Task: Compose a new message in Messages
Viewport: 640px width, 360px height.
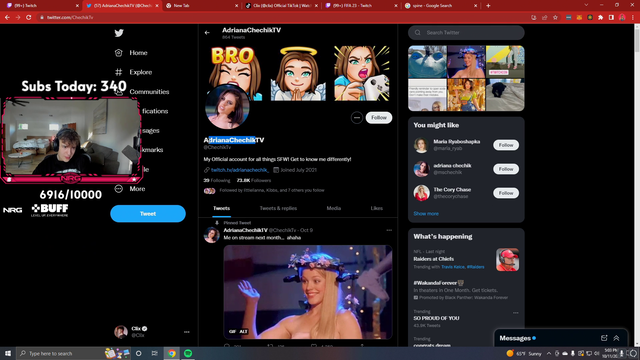Action: coord(604,338)
